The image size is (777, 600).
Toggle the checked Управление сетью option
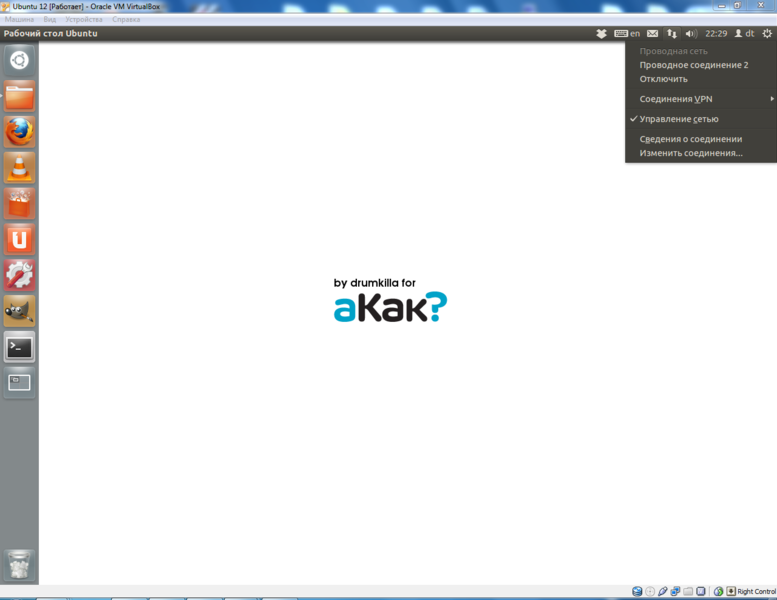(x=678, y=119)
